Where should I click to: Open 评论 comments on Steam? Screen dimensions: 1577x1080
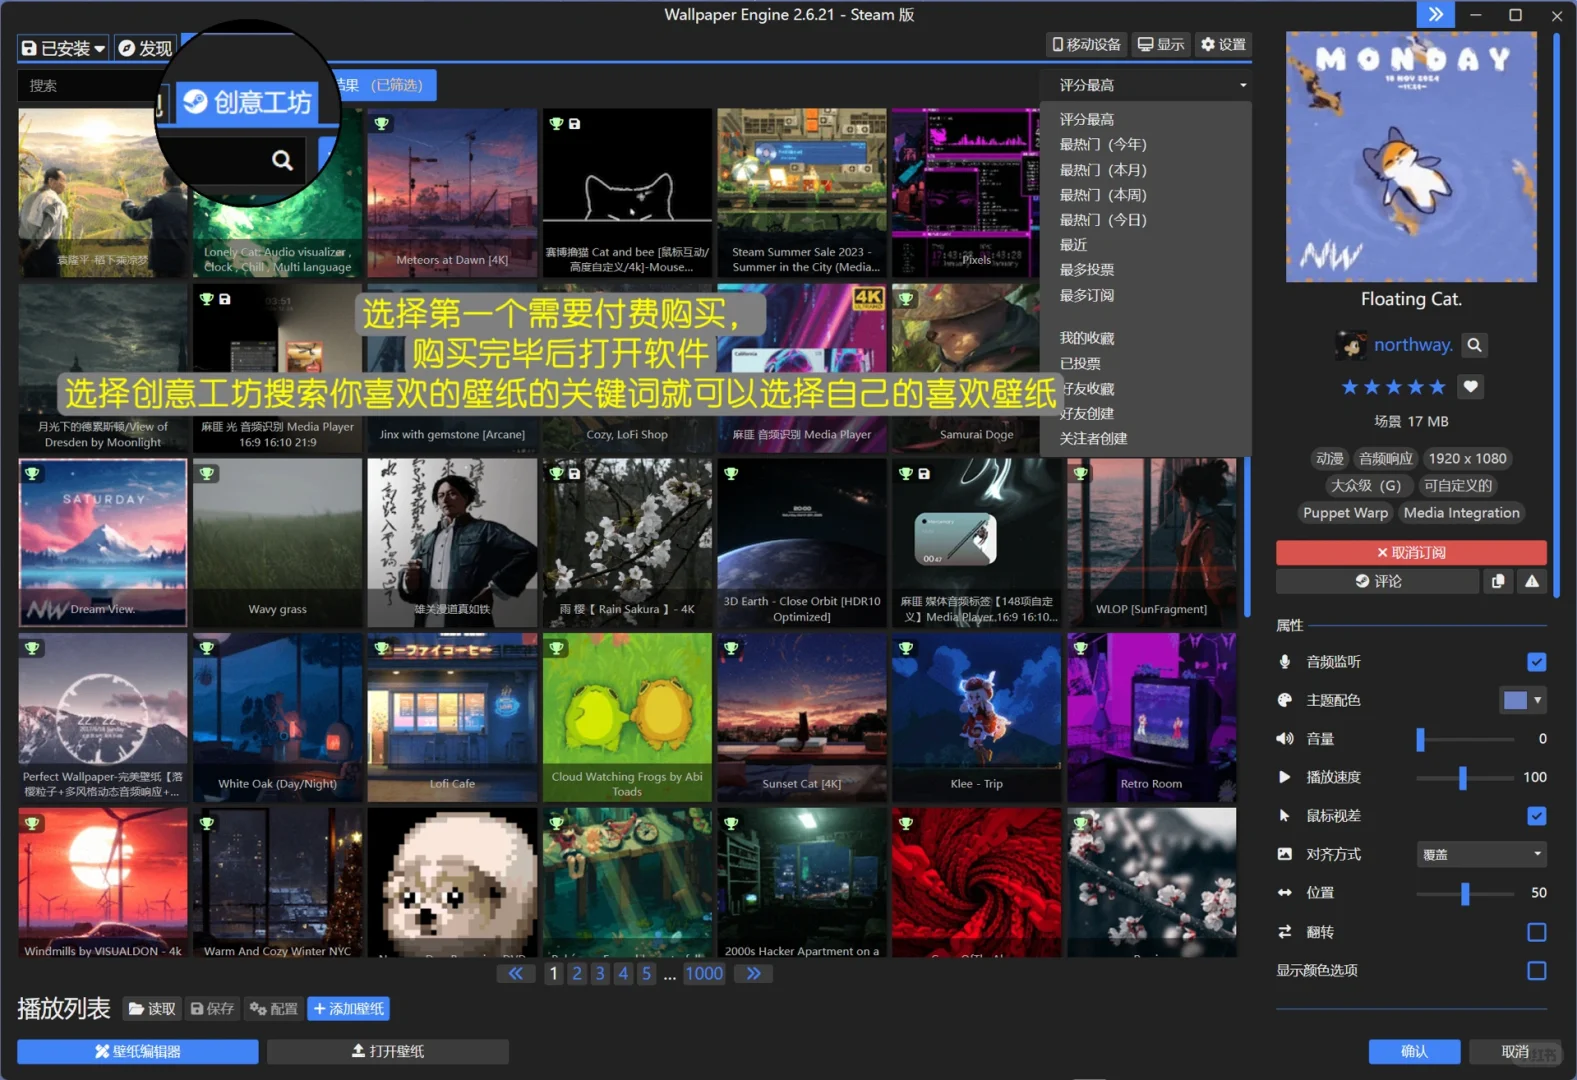tap(1377, 581)
